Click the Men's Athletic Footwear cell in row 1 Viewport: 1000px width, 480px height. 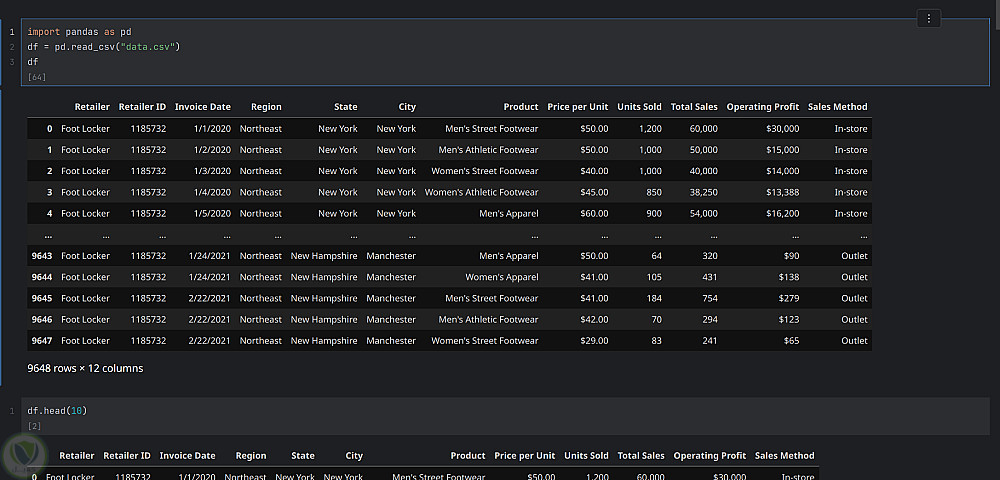[x=489, y=150]
